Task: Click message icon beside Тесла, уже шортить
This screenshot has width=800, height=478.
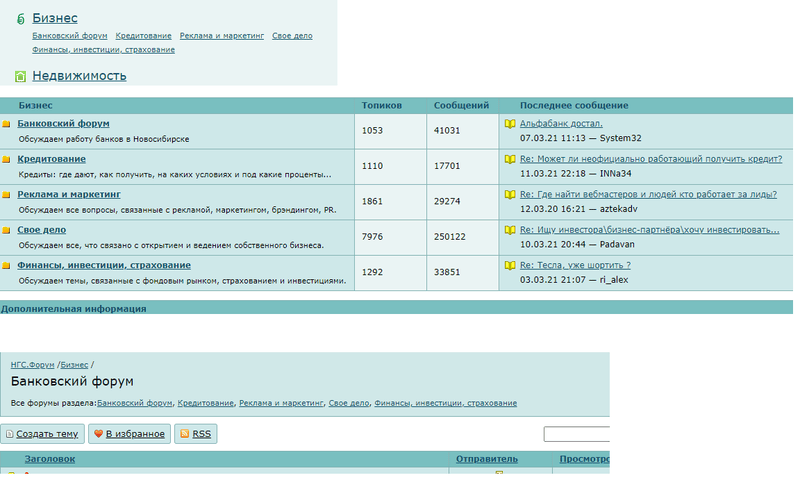Action: pos(510,266)
